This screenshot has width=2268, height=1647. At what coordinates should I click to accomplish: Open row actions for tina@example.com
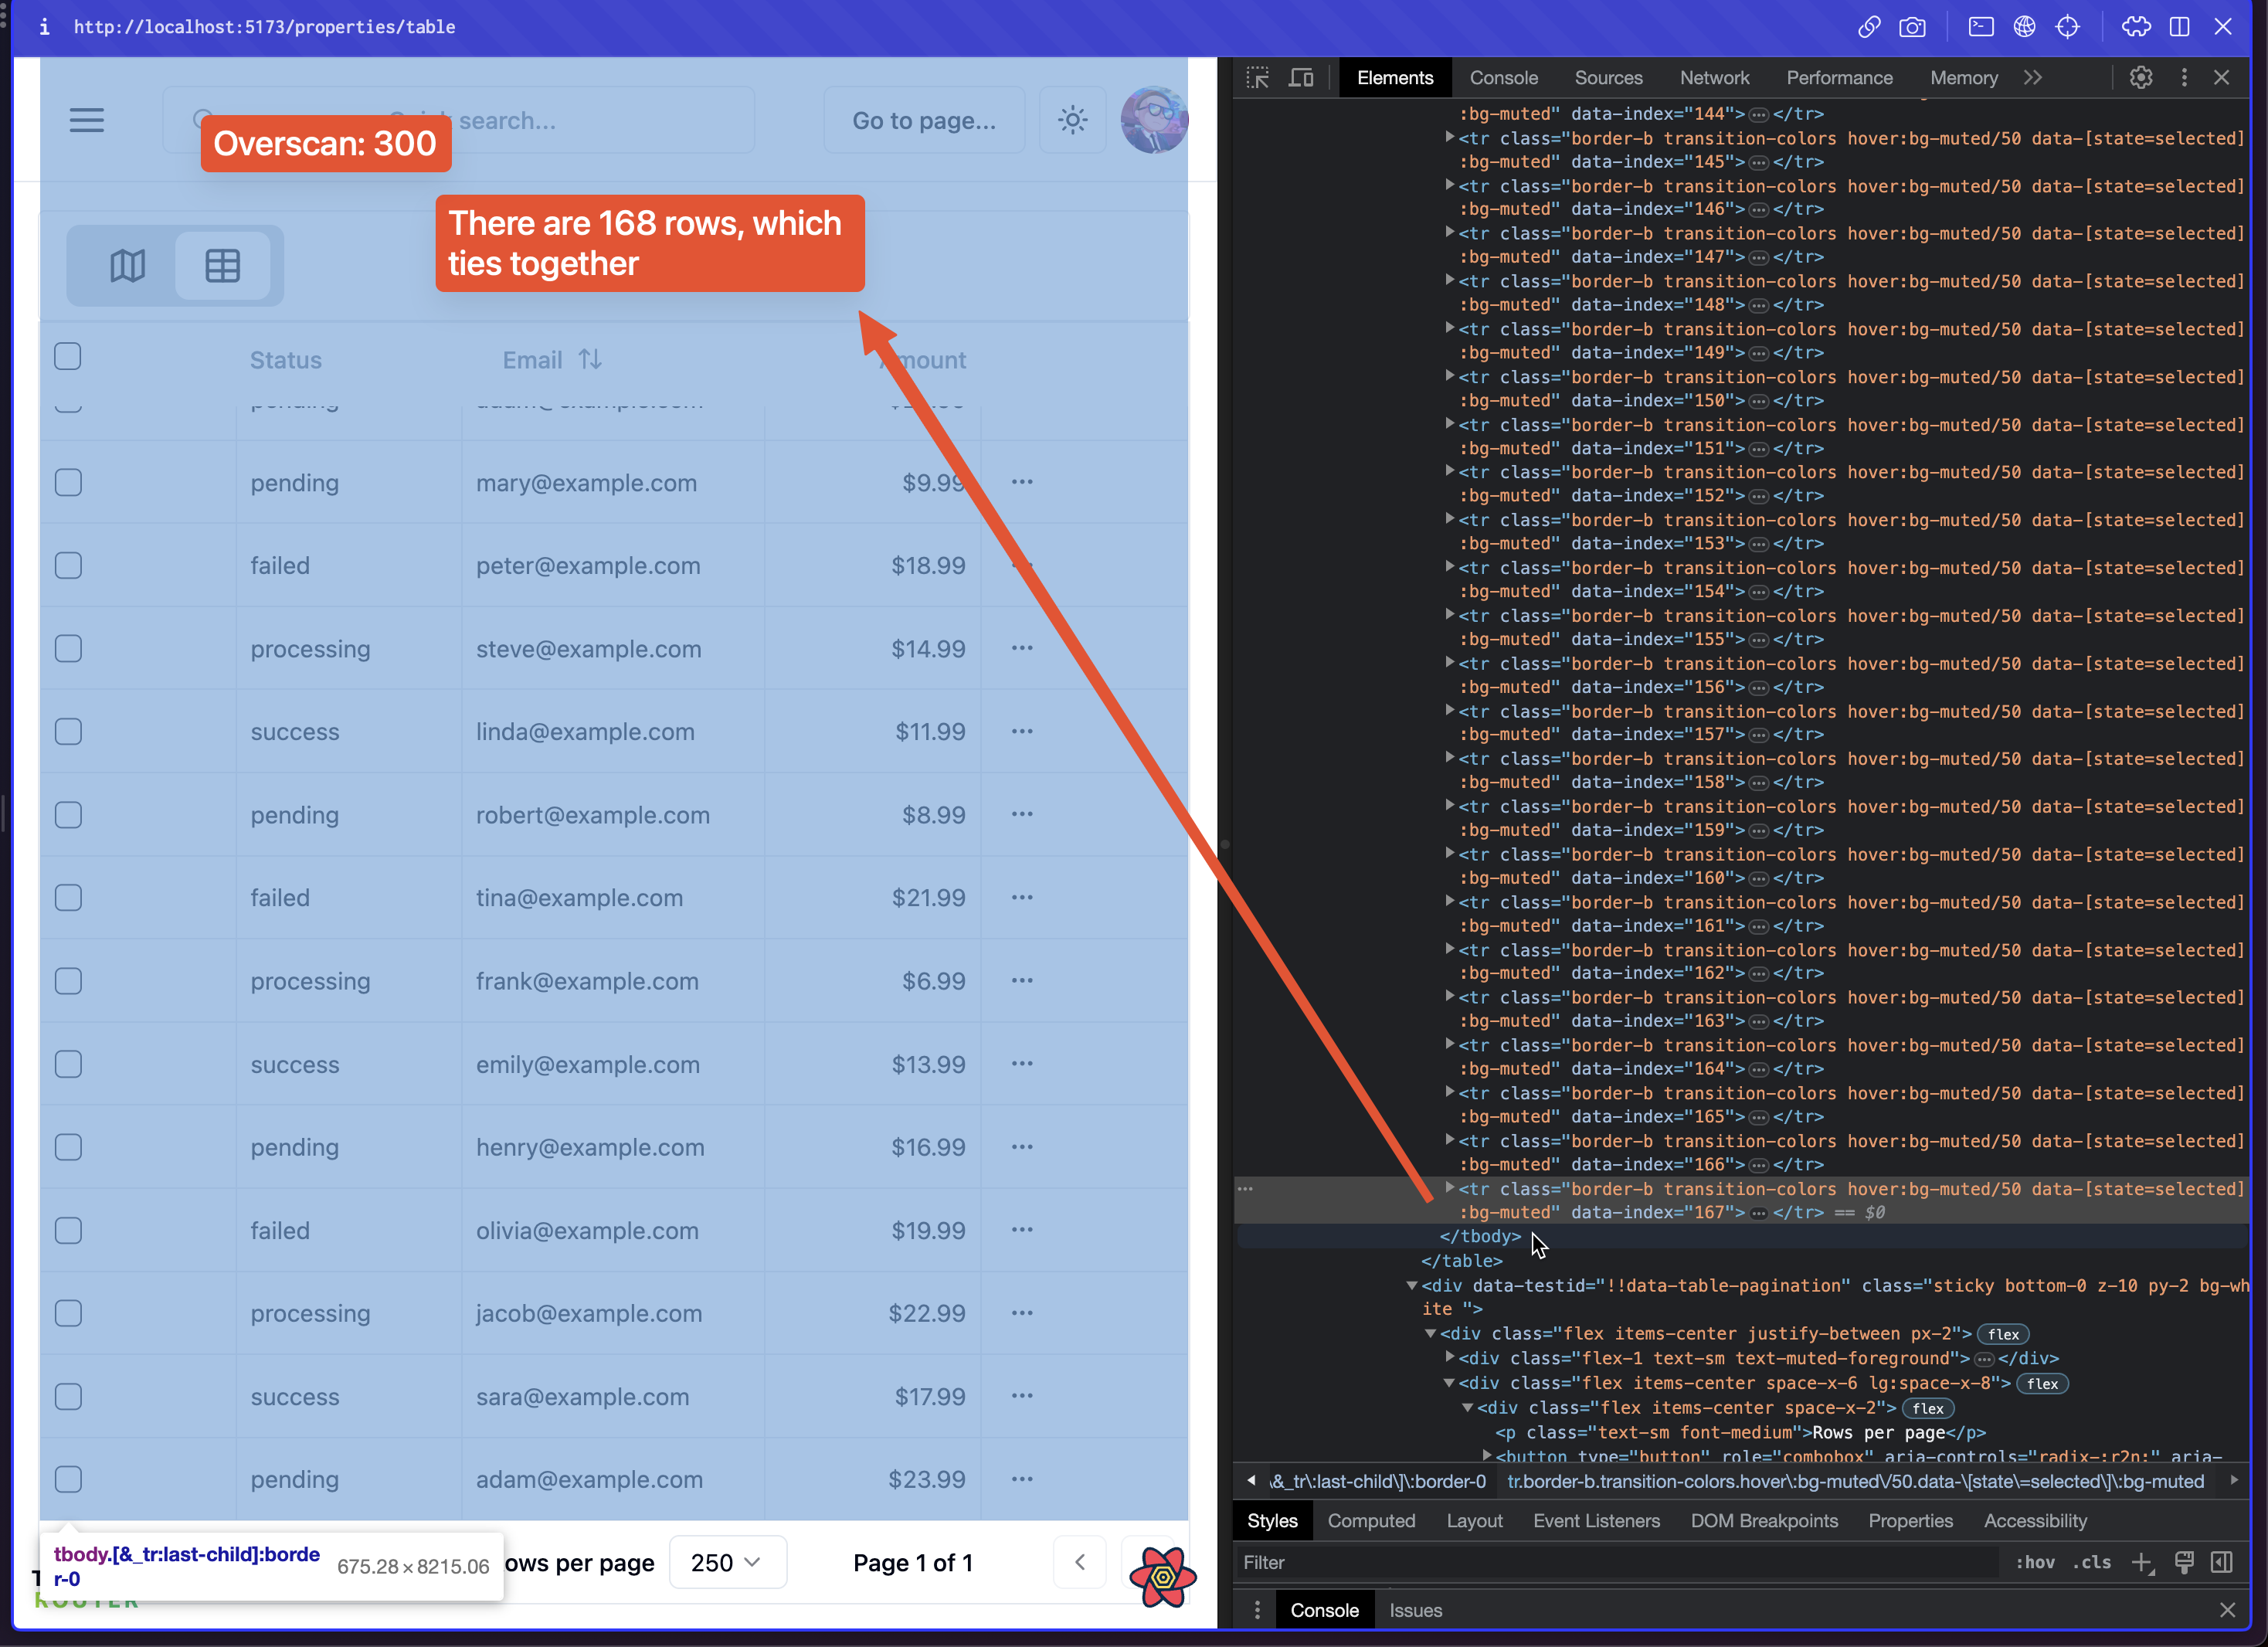(1022, 897)
